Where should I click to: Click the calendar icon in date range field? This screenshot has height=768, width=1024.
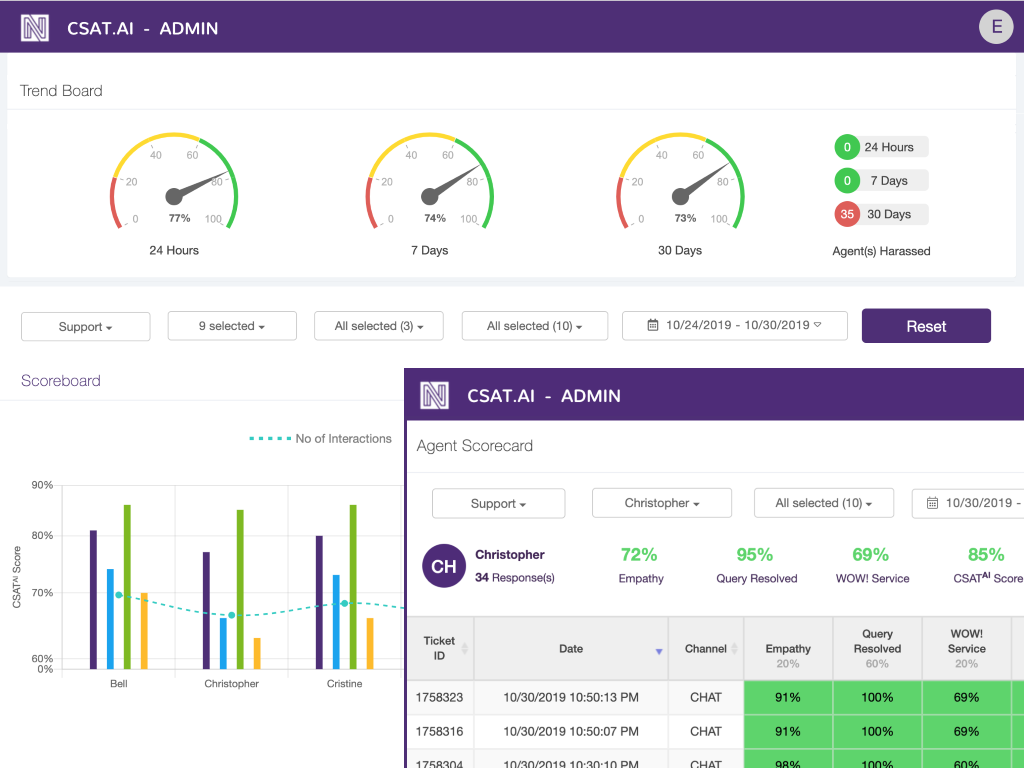[653, 326]
